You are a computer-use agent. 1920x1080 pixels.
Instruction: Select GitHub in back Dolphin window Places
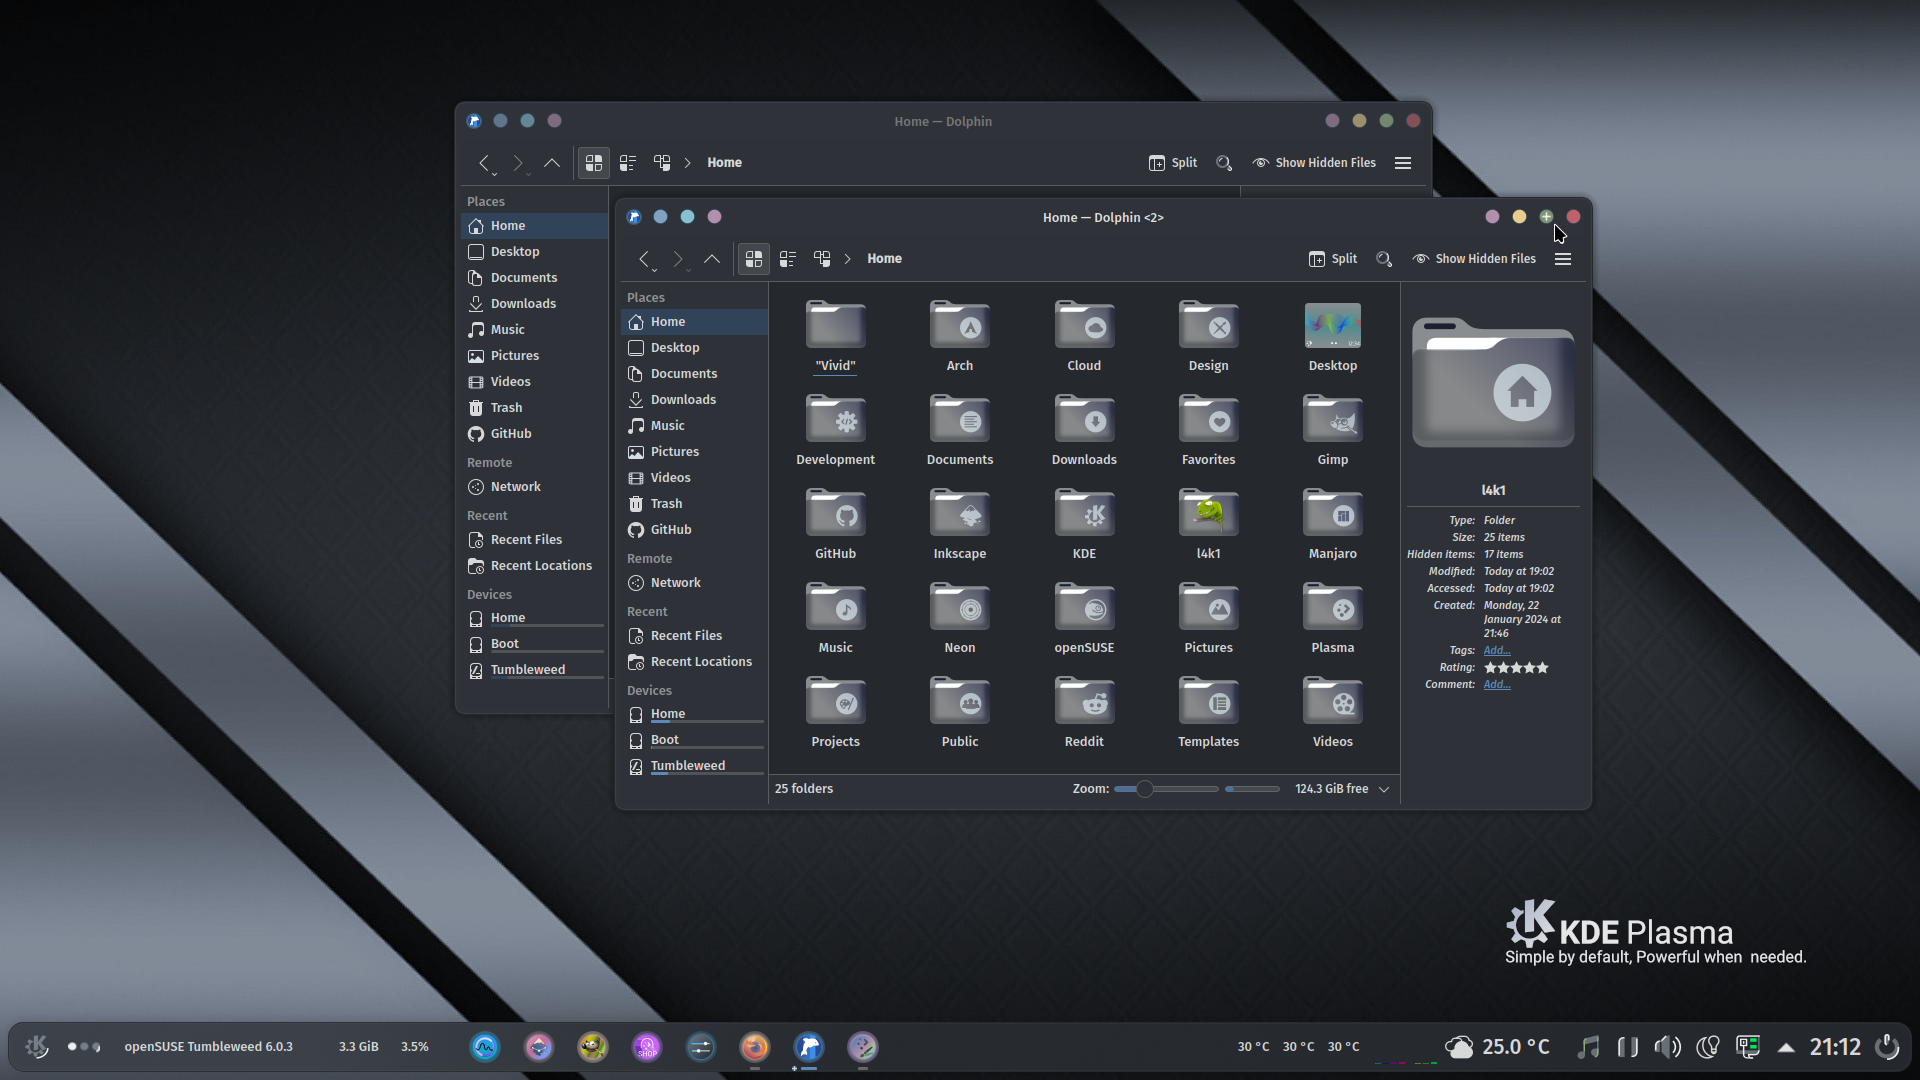pos(534,434)
